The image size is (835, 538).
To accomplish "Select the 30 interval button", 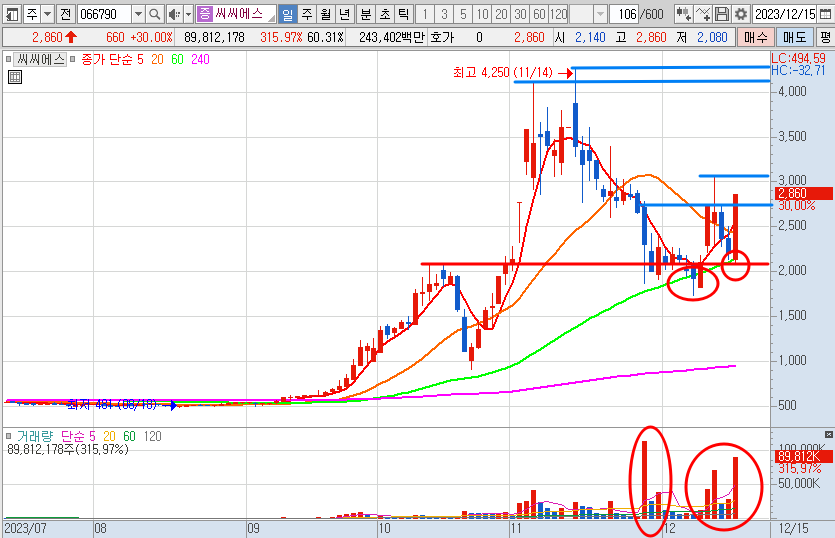I will click(x=521, y=14).
